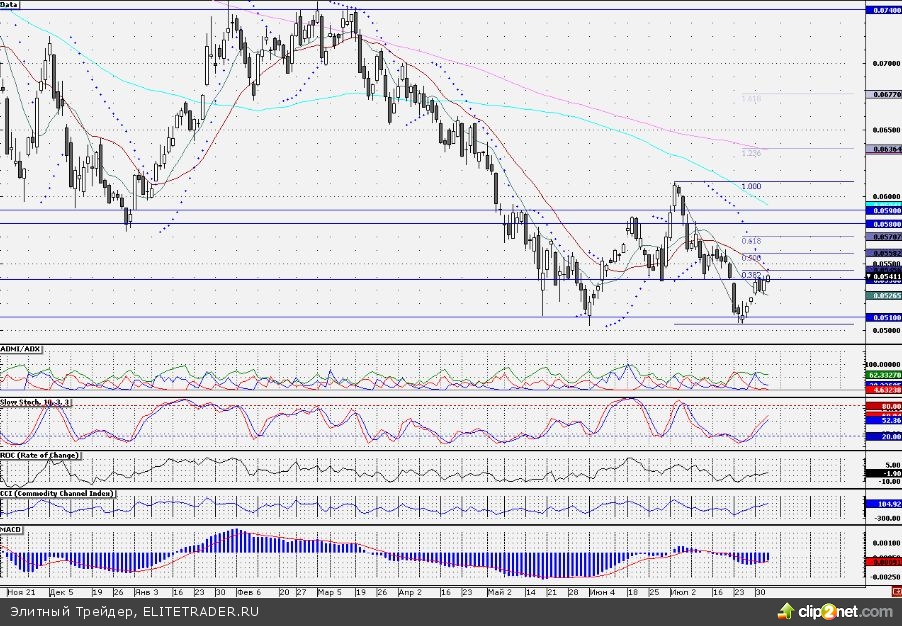Select the 0.05100 support level tag
The height and width of the screenshot is (626, 902).
(882, 318)
